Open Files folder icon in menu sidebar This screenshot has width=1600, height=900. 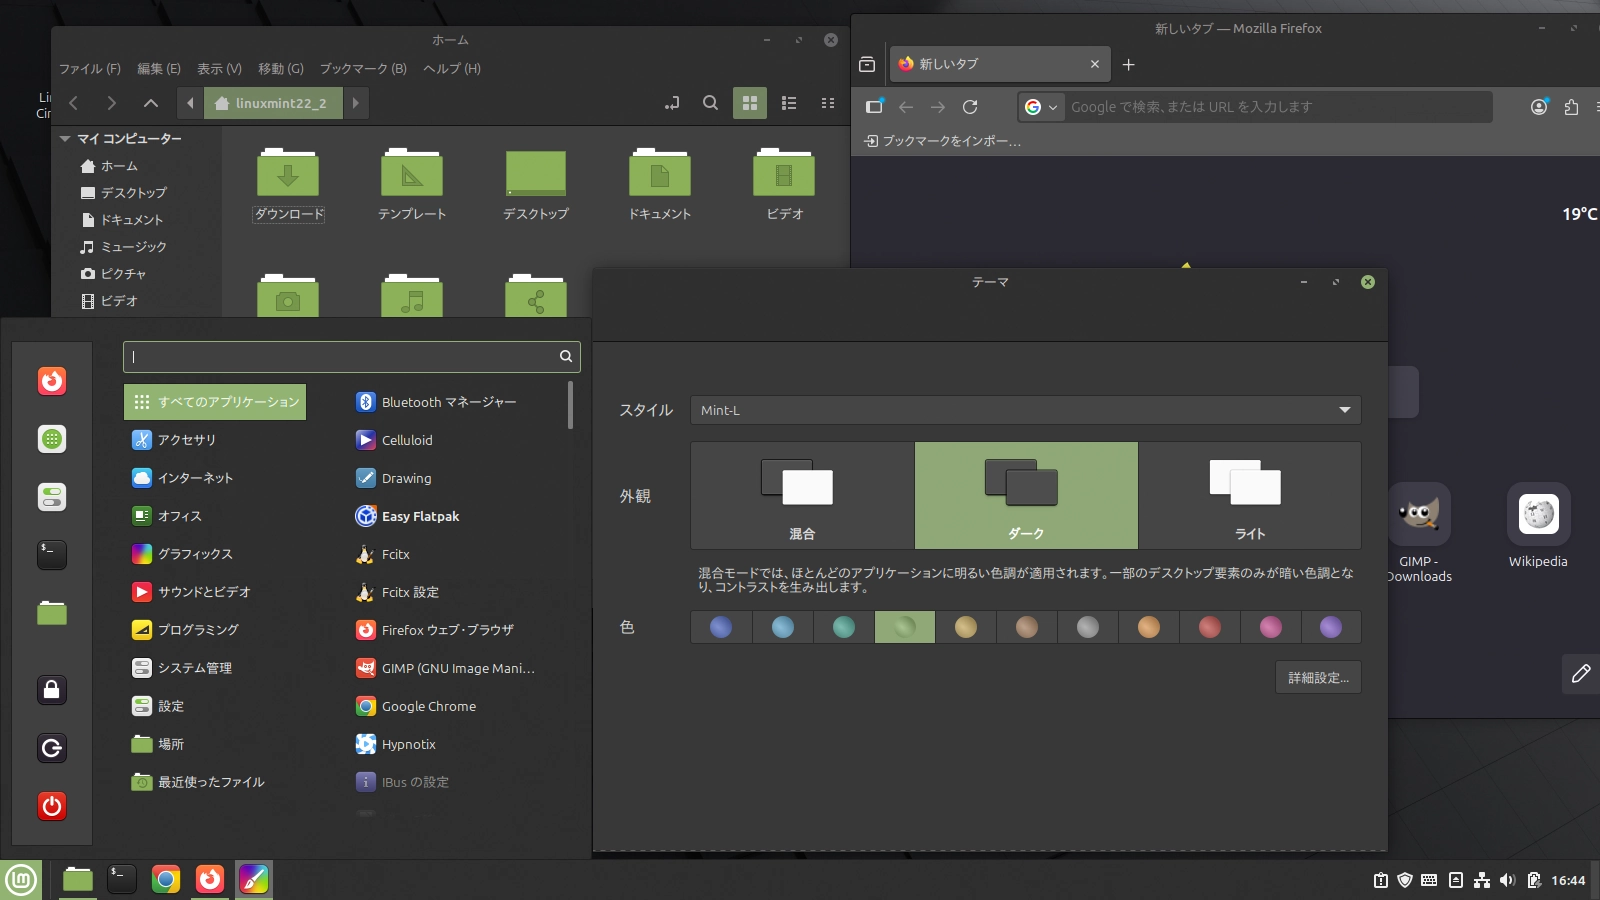point(52,613)
